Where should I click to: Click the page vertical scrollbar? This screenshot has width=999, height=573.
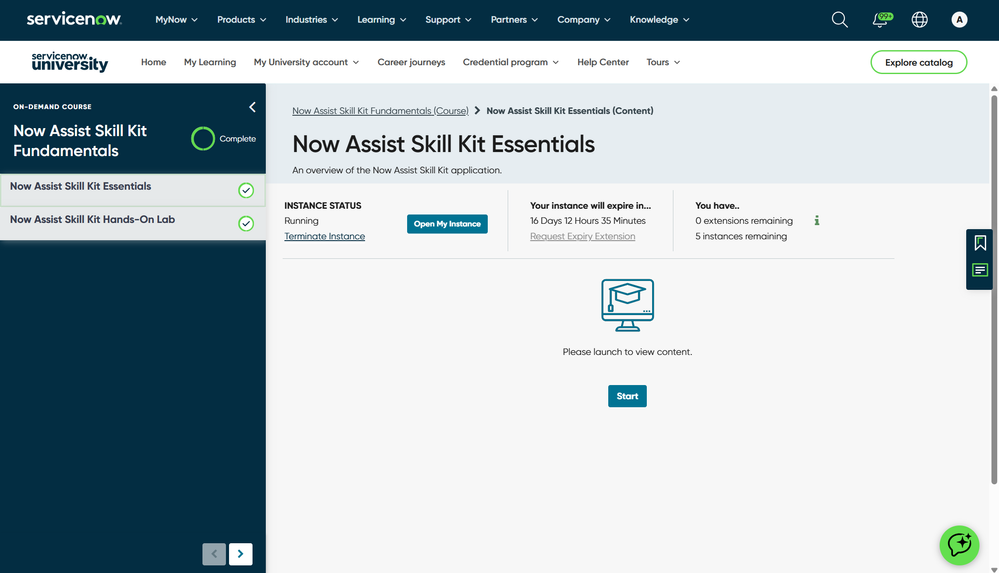point(994,289)
